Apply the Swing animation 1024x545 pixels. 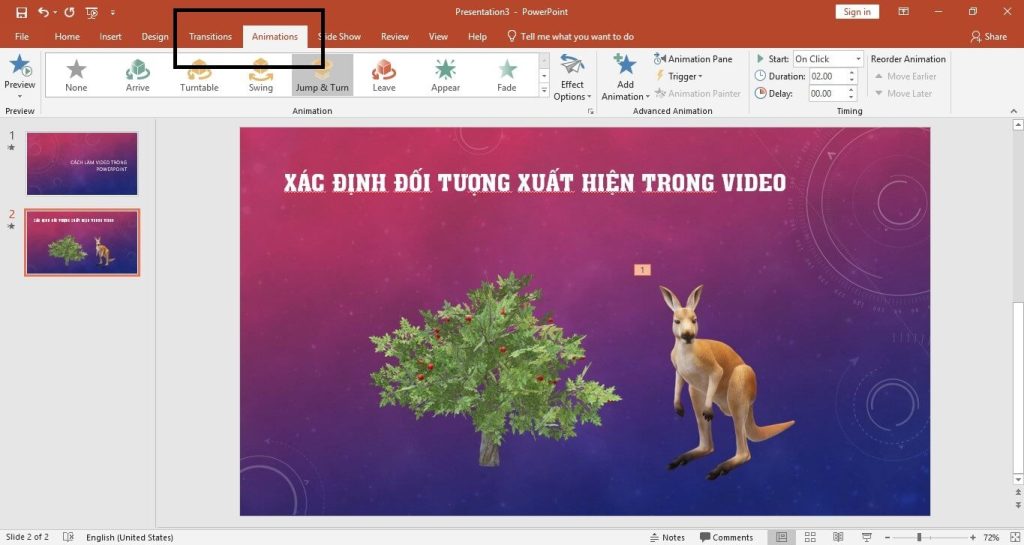point(261,76)
